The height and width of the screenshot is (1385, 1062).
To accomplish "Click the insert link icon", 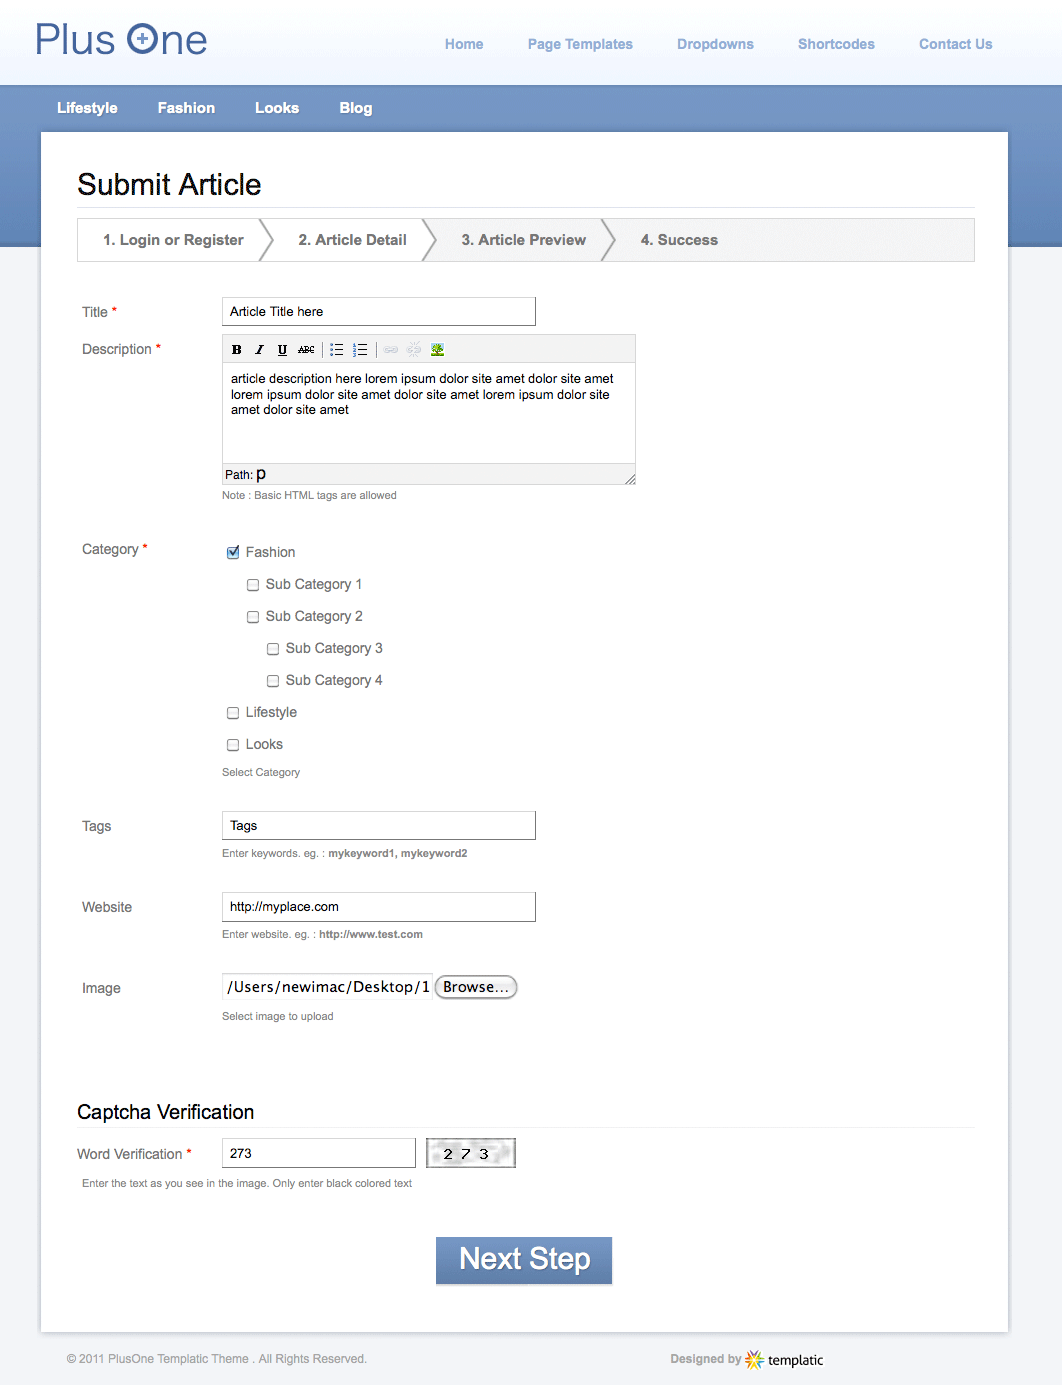I will (x=391, y=350).
